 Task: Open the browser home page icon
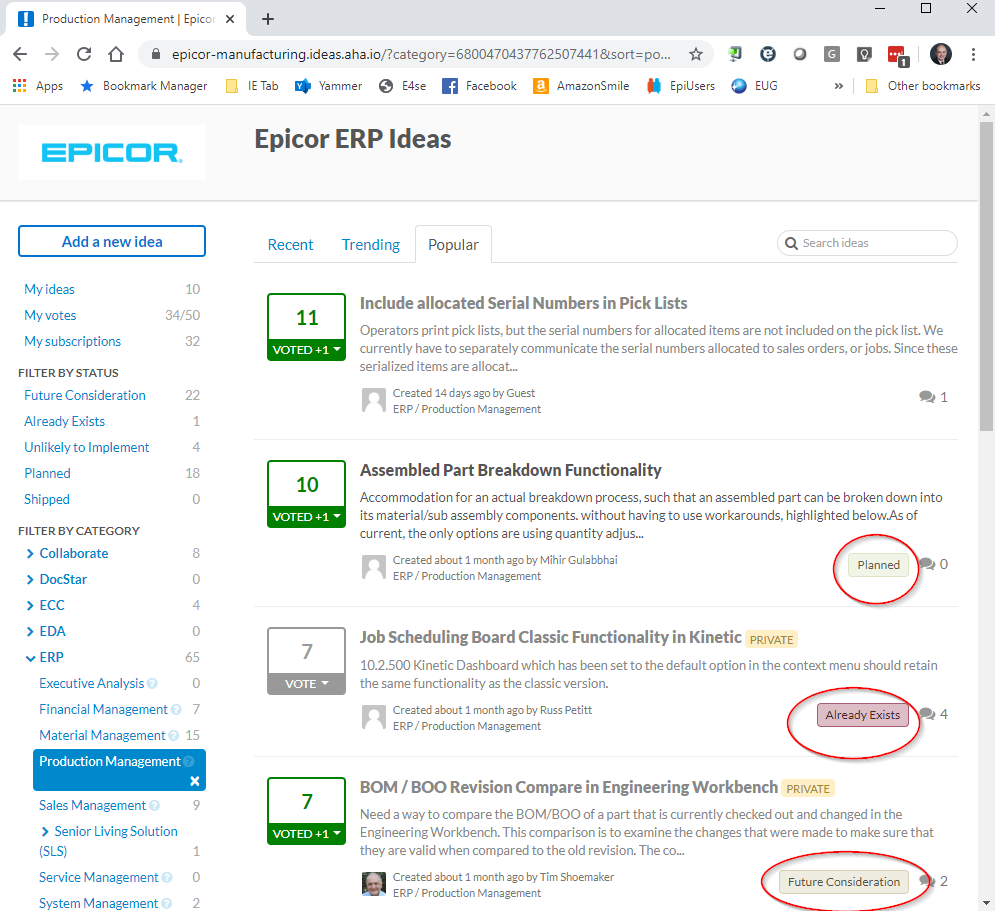coord(115,55)
